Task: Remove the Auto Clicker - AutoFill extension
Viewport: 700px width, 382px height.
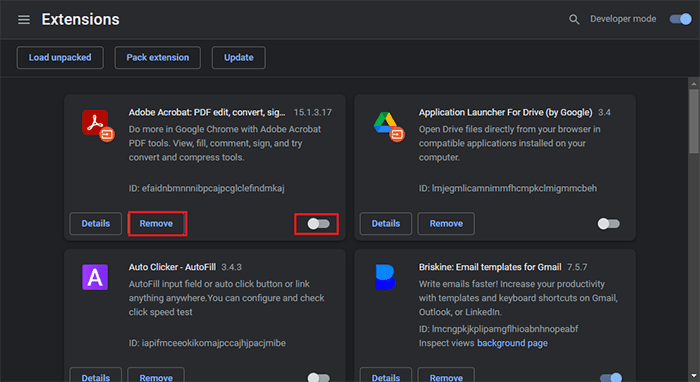Action: (156, 375)
